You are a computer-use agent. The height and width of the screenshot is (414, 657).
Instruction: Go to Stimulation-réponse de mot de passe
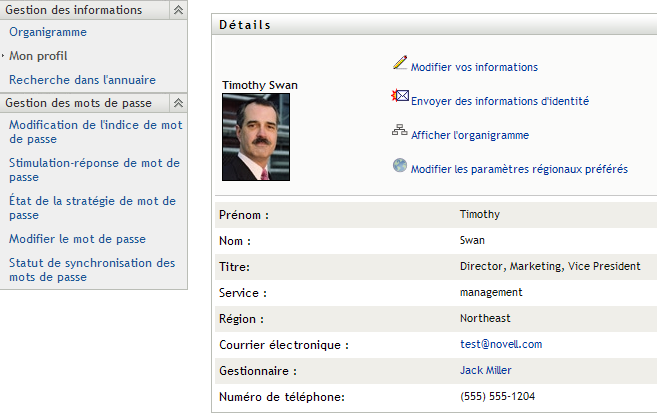[94, 170]
